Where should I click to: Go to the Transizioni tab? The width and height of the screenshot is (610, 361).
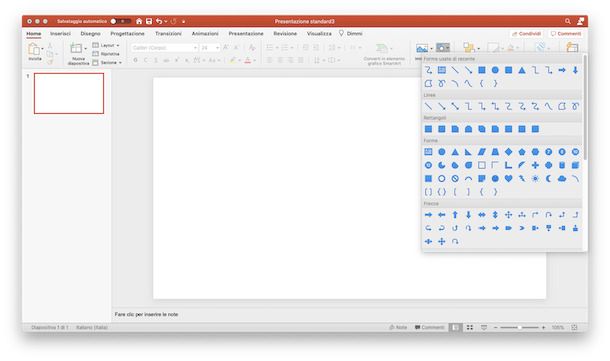coord(168,34)
